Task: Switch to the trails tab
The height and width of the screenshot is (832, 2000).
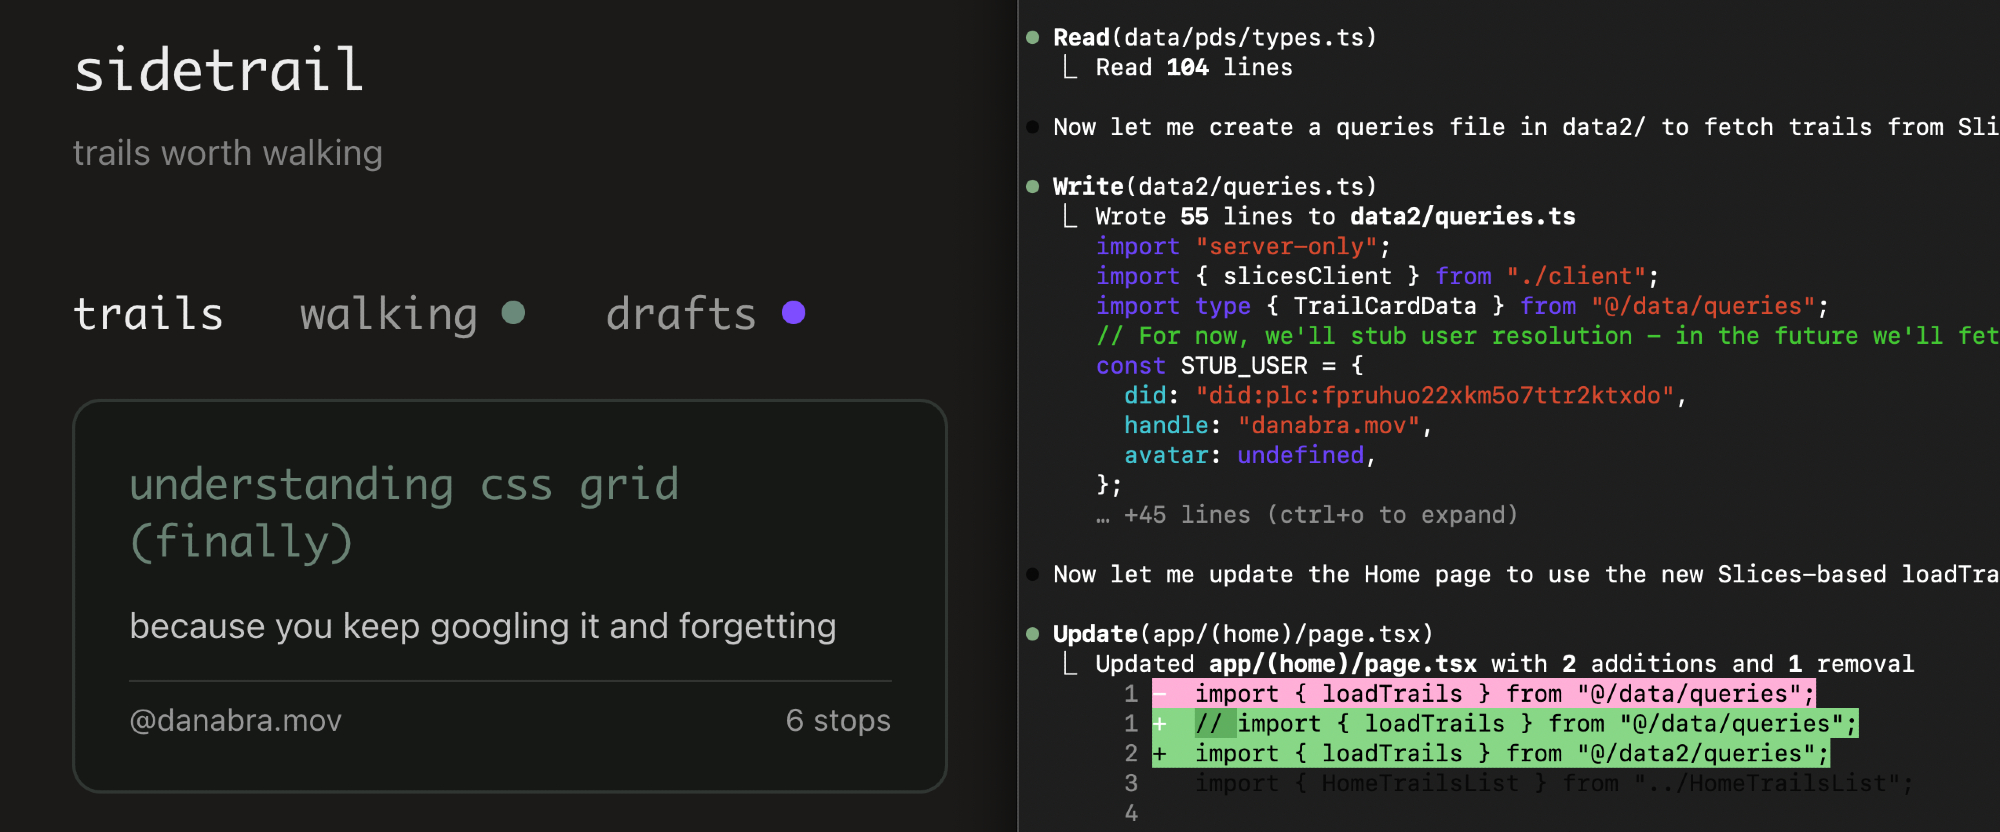Action: pos(148,314)
